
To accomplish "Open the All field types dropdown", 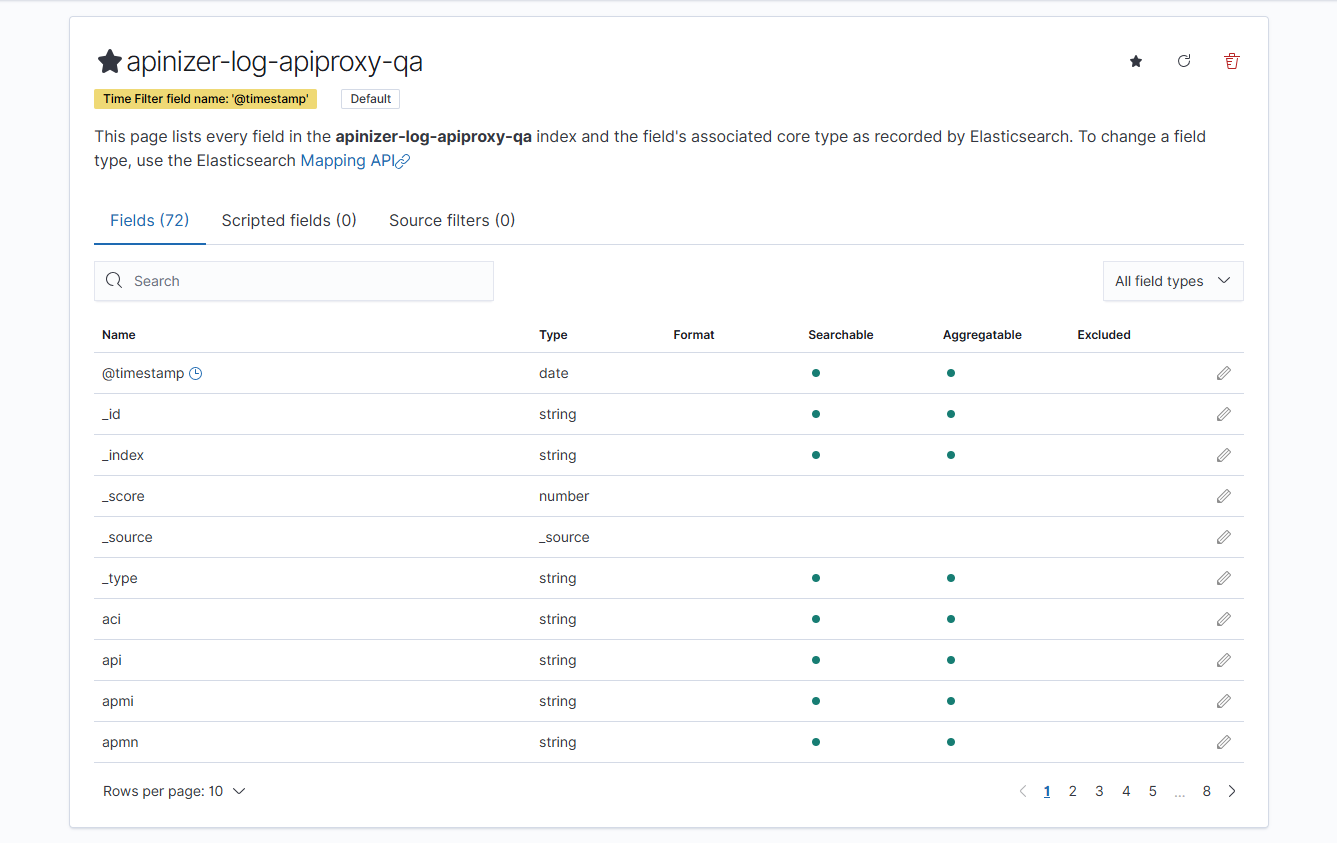I will (x=1172, y=281).
